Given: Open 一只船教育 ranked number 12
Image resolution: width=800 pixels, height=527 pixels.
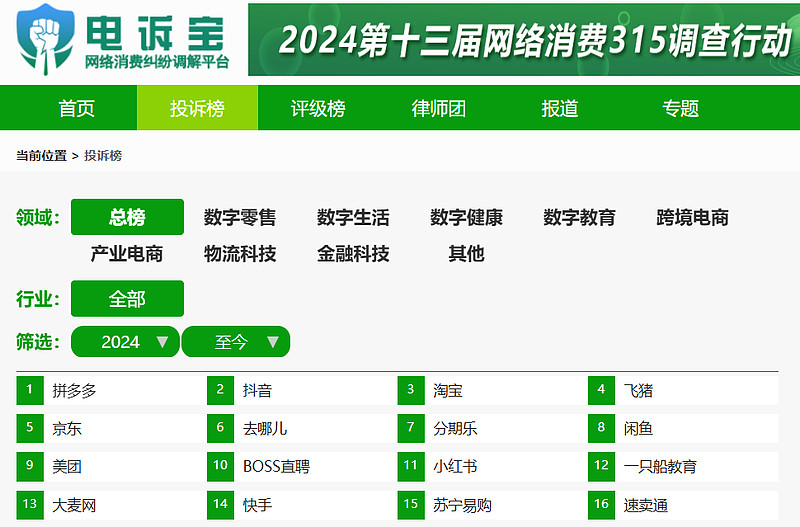Looking at the screenshot, I should (660, 466).
